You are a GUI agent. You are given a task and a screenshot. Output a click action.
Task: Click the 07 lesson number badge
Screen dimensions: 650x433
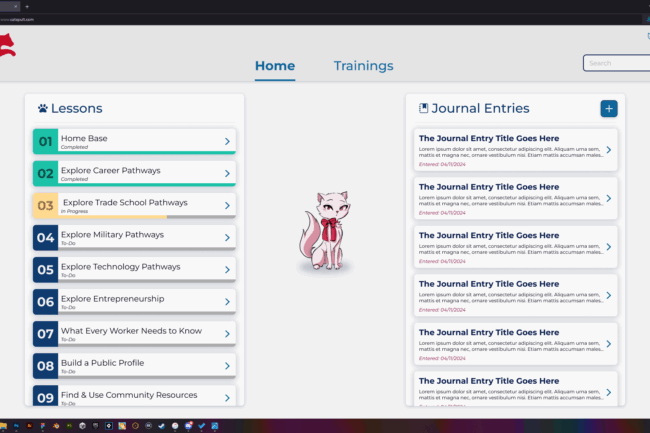[45, 334]
